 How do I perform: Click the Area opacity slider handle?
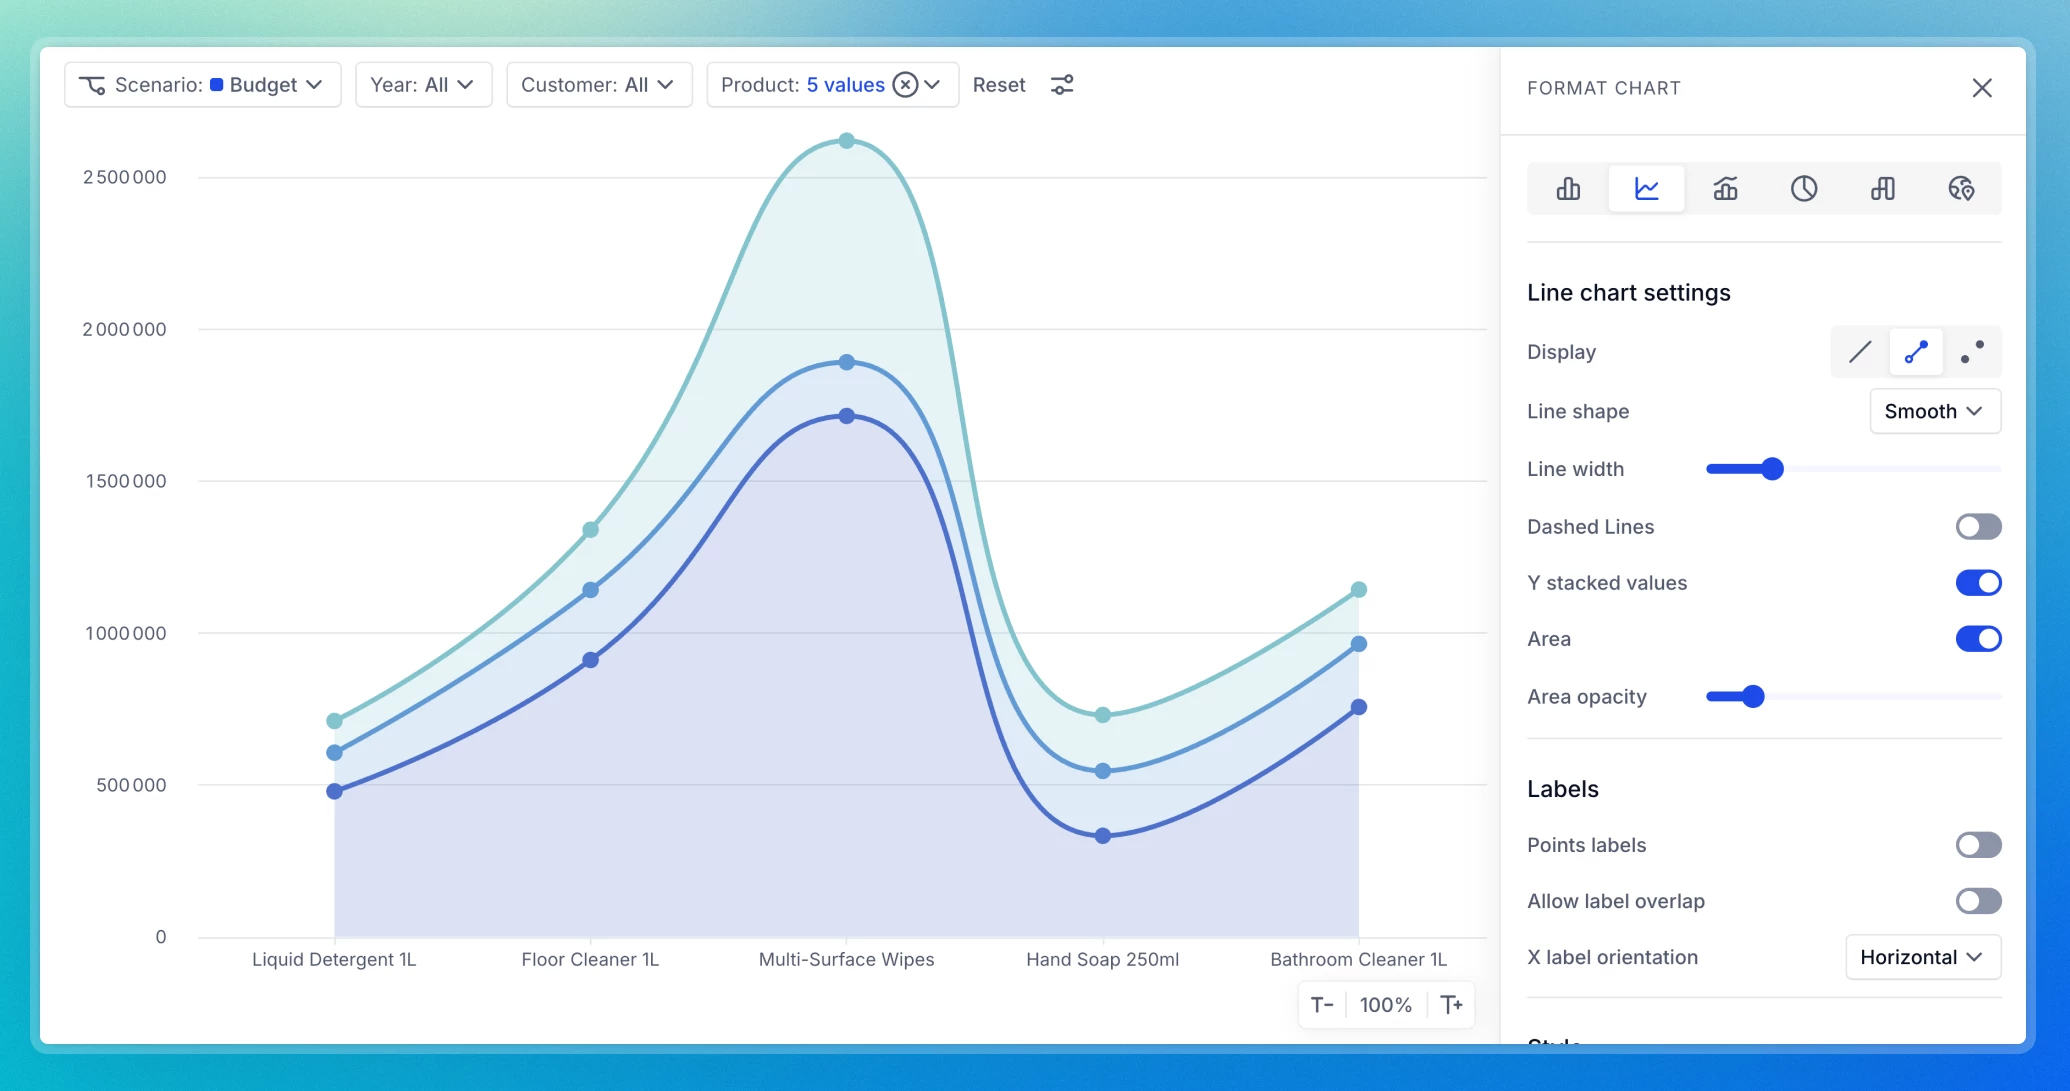pos(1752,697)
